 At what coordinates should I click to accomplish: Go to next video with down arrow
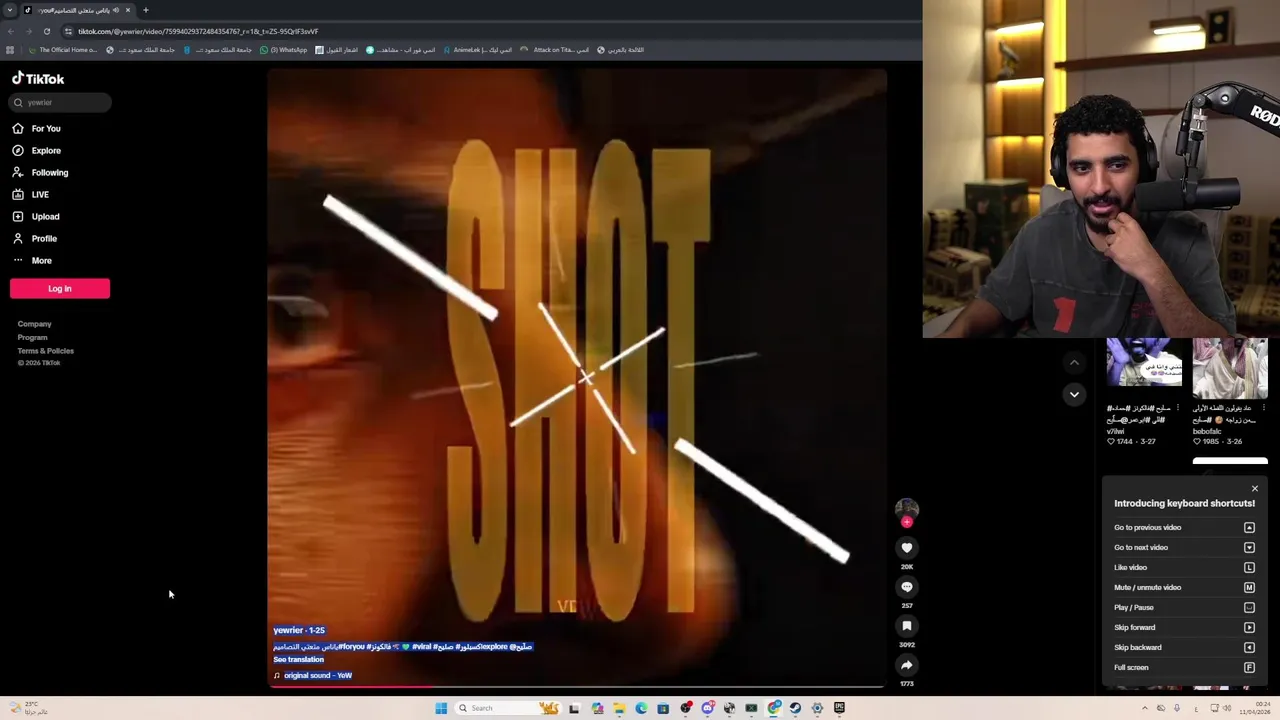click(1074, 394)
